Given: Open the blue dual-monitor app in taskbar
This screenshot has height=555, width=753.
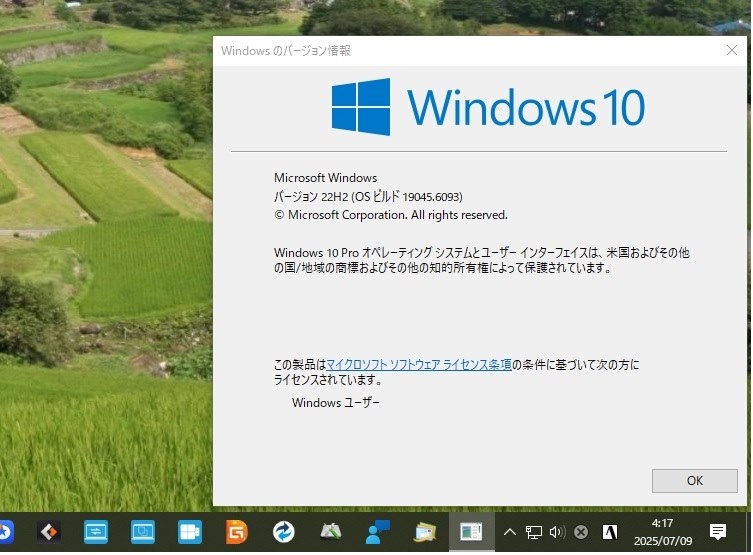Looking at the screenshot, I should (143, 532).
